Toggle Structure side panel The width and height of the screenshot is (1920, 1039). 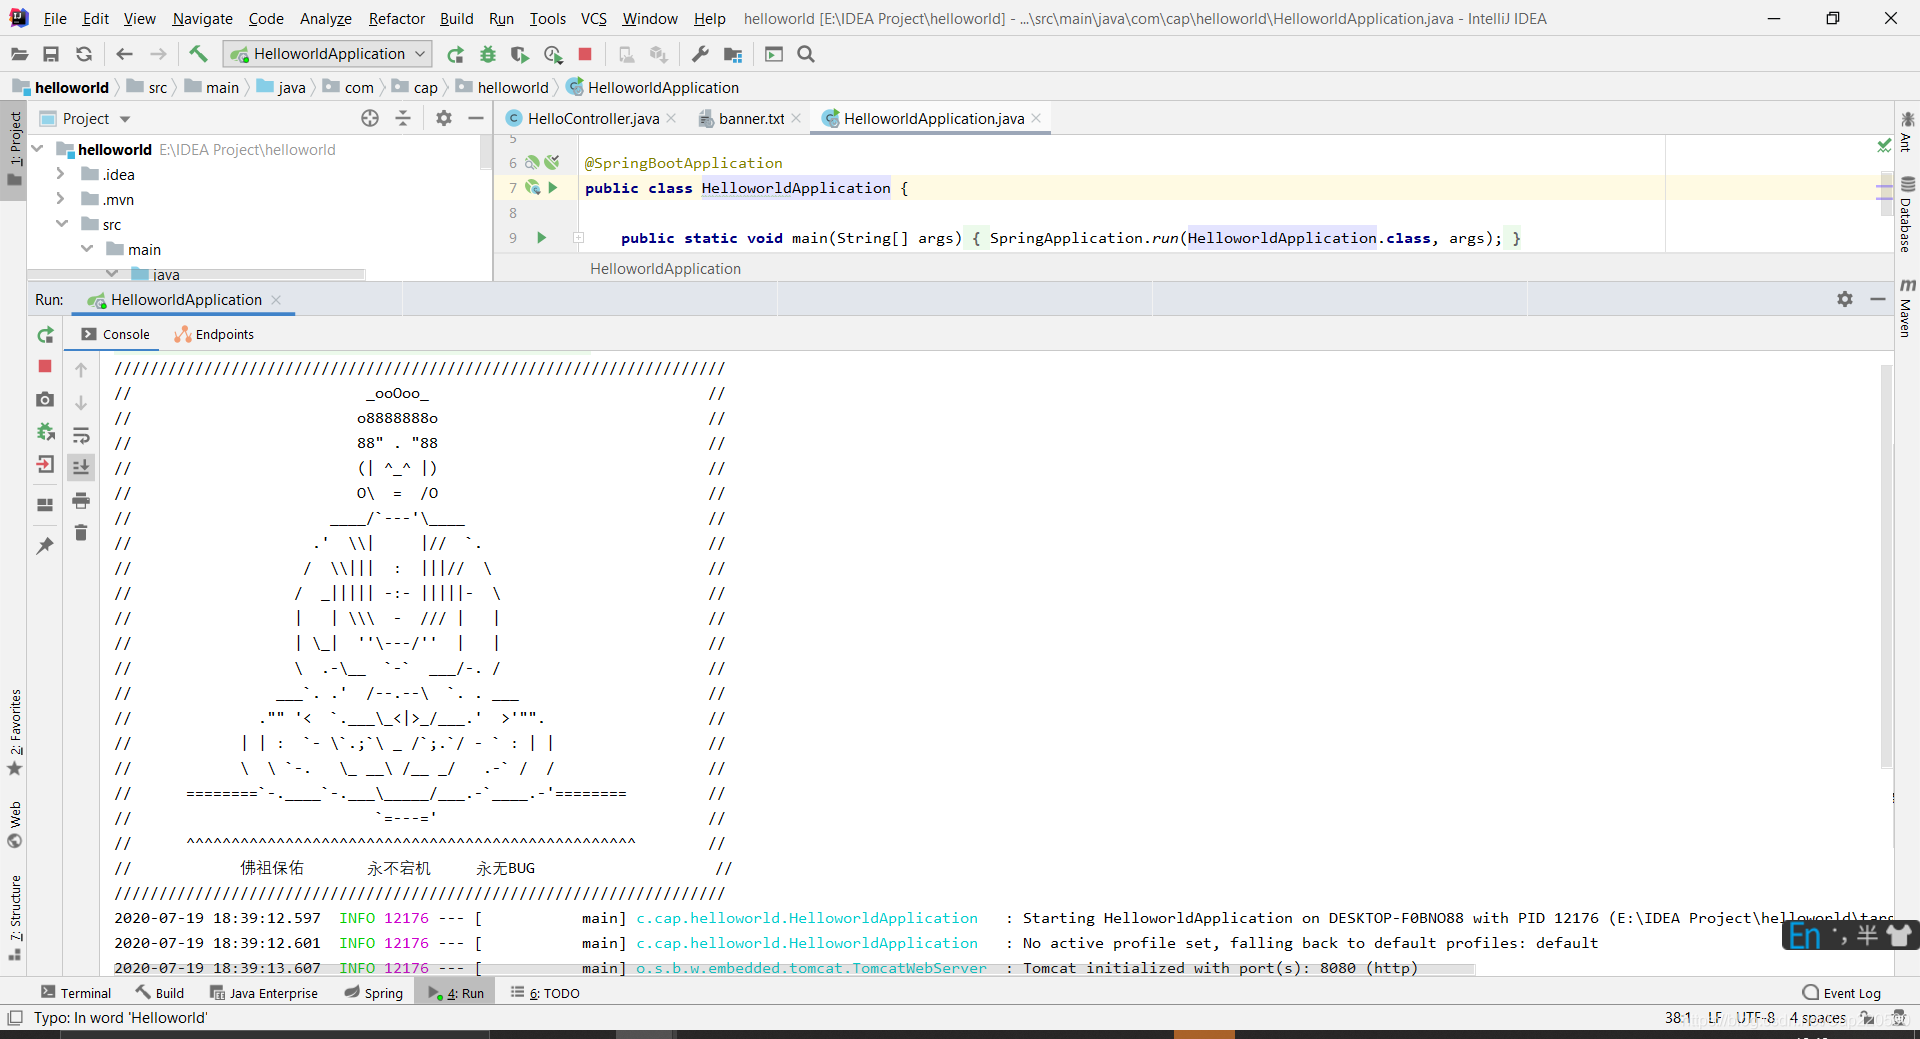[x=15, y=918]
